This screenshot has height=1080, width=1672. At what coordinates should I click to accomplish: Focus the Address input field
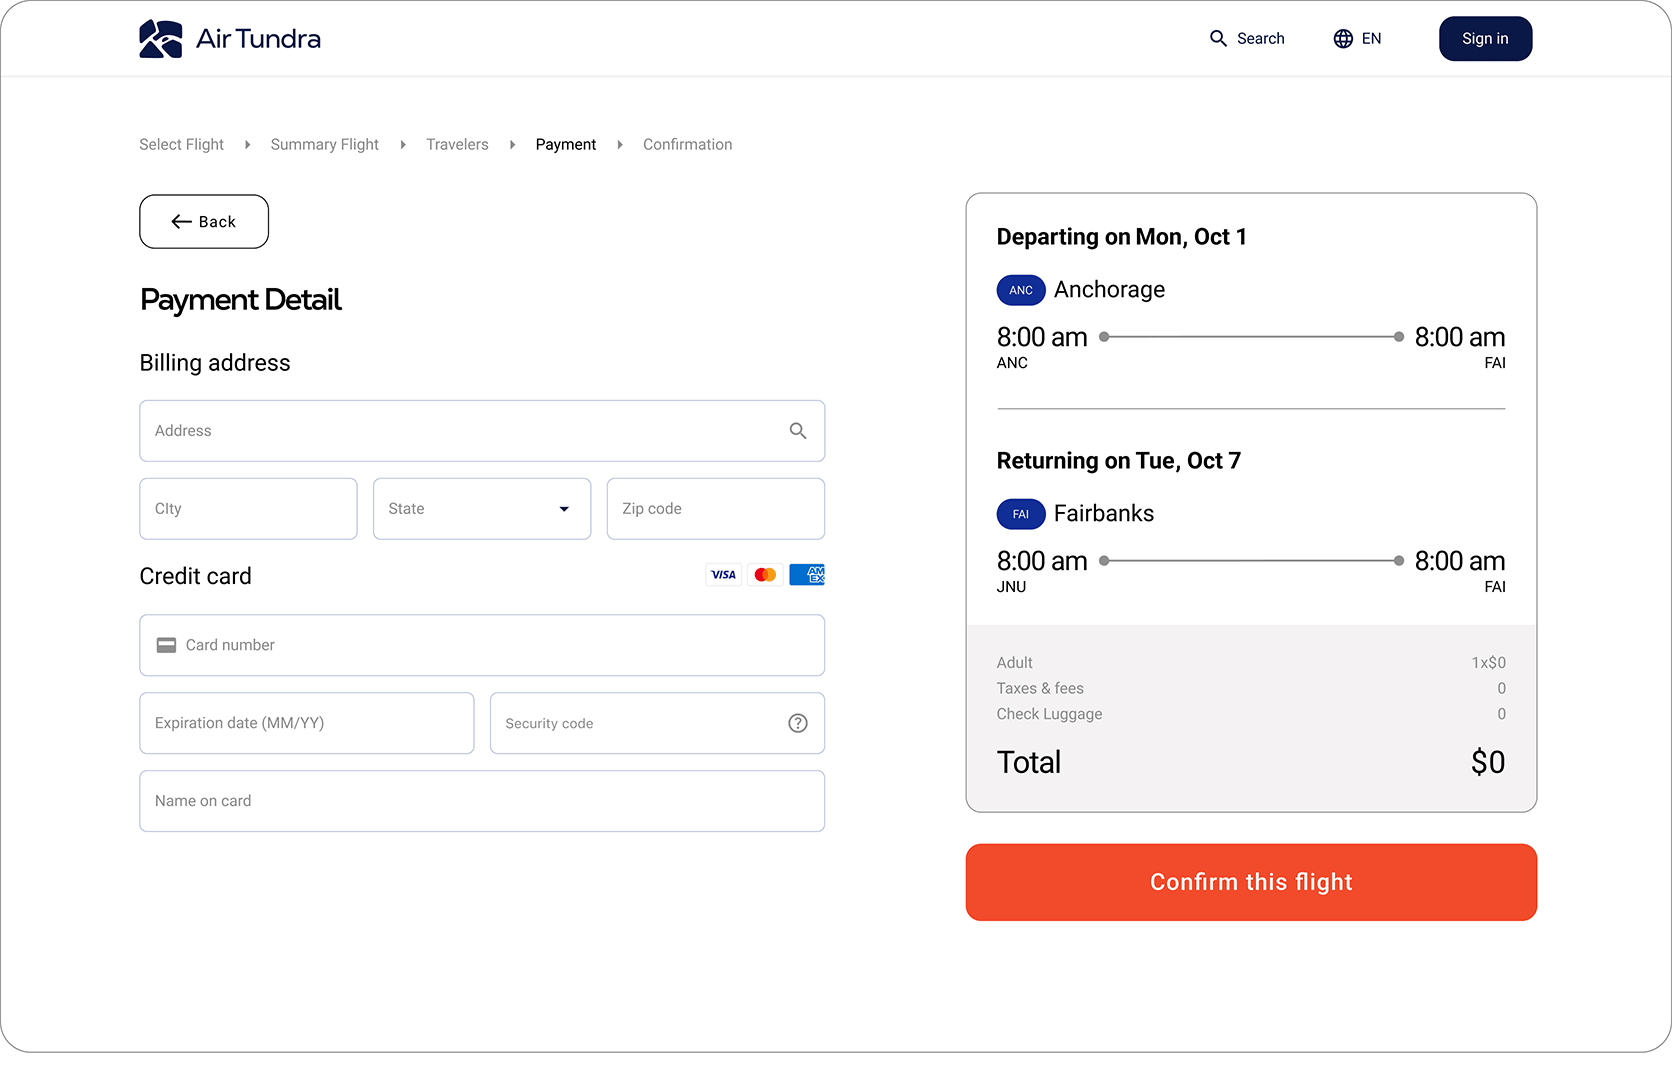[482, 431]
